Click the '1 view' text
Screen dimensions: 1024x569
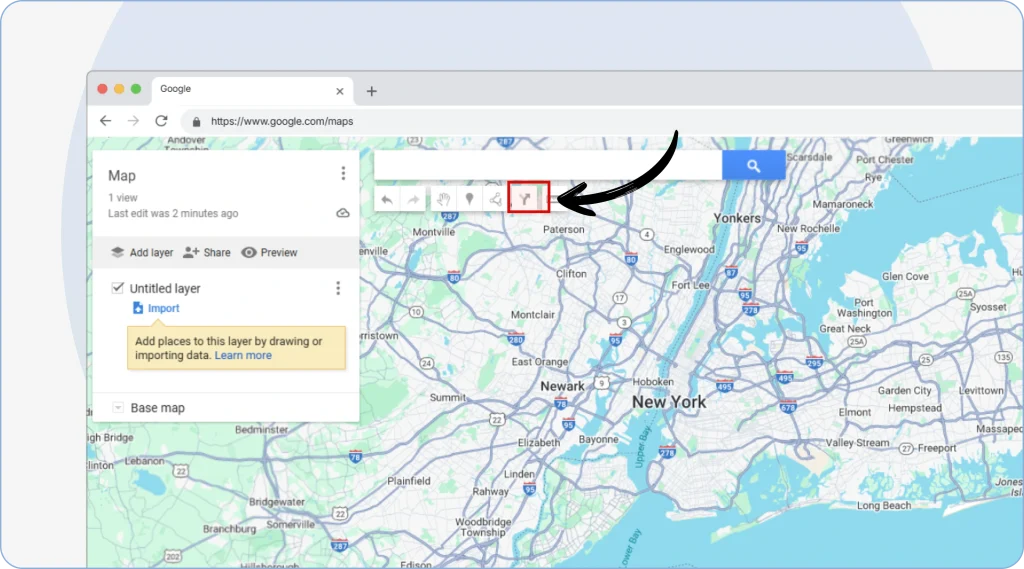point(123,197)
